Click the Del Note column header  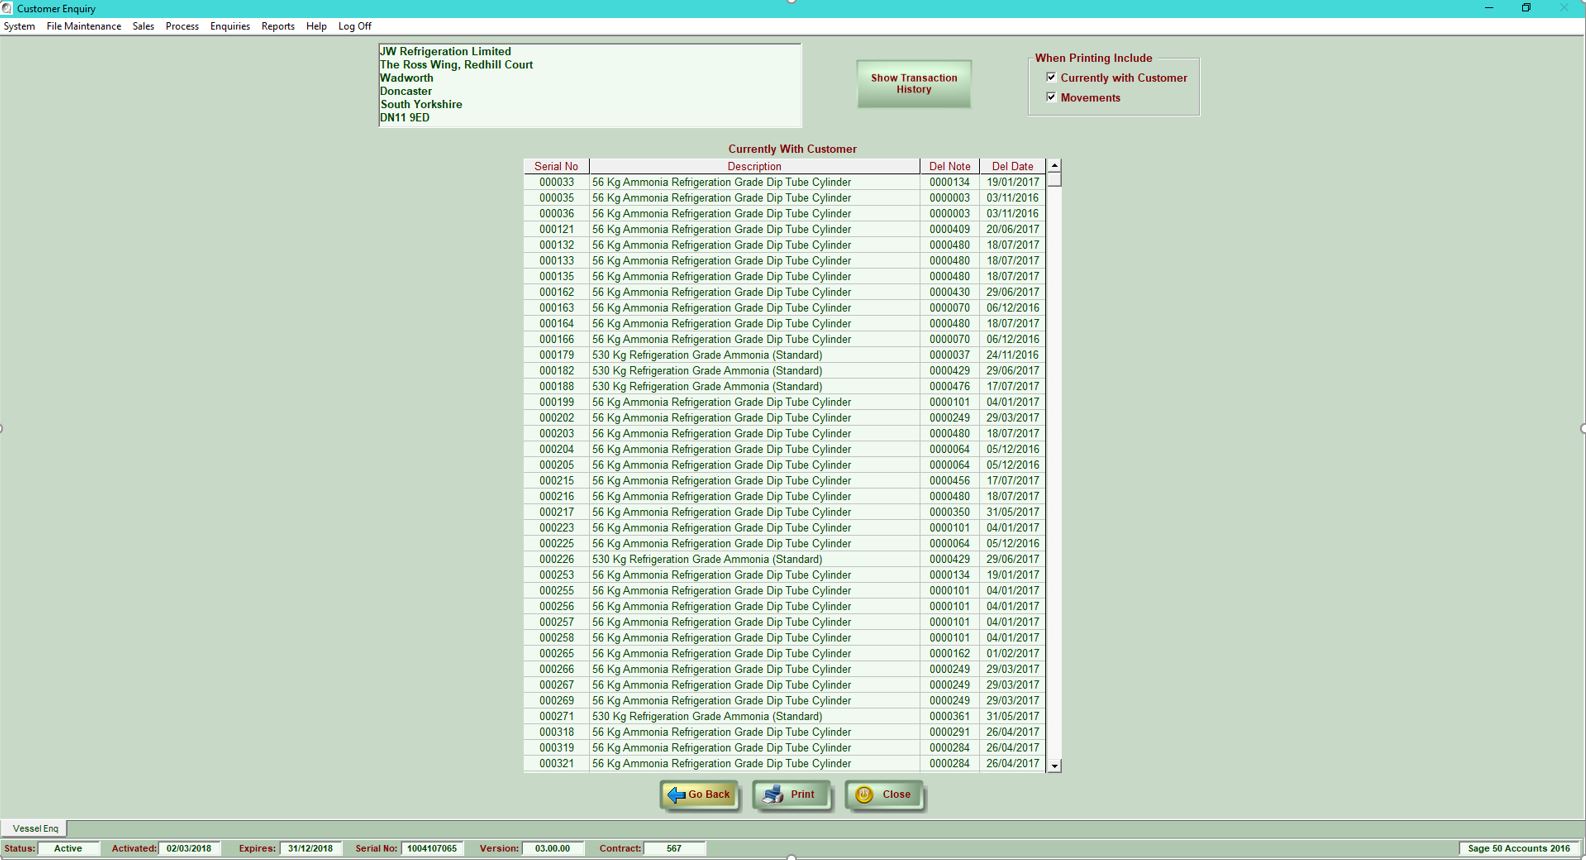pyautogui.click(x=949, y=166)
